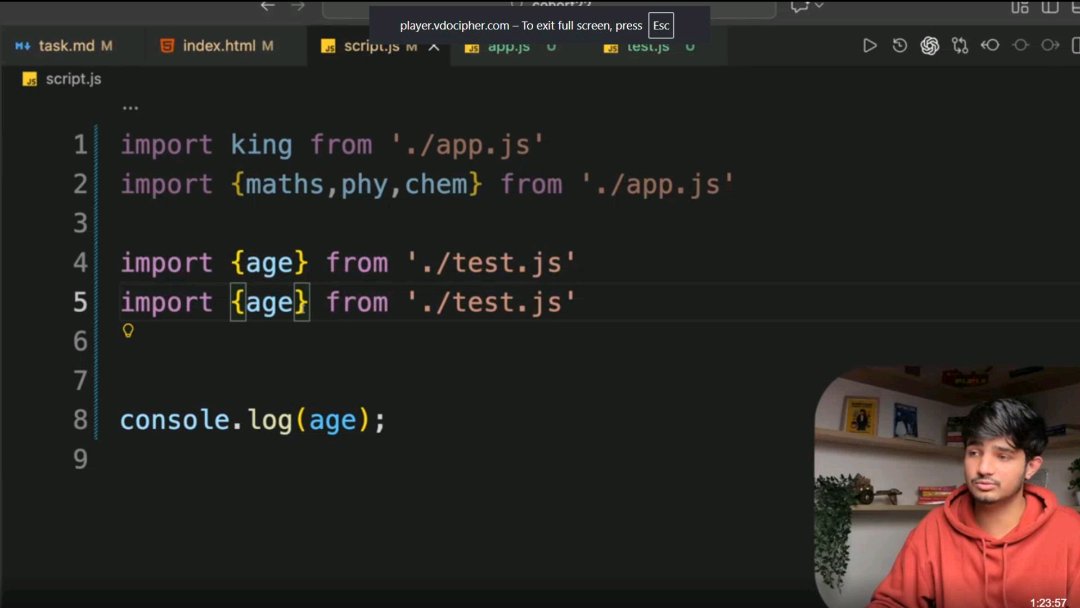The height and width of the screenshot is (608, 1080).
Task: Click './app.js' string on line 1
Action: click(467, 145)
